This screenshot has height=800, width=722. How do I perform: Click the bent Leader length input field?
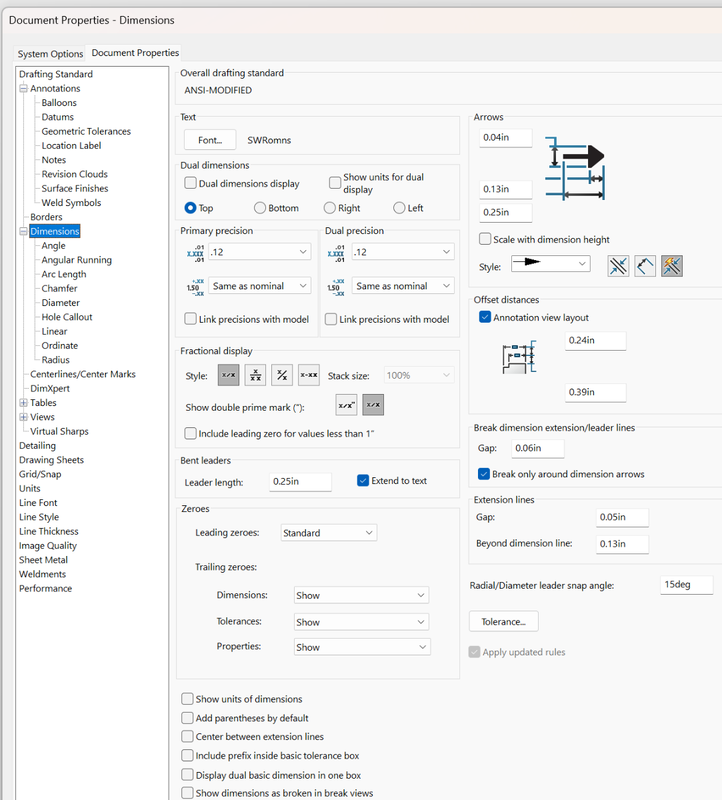(x=300, y=482)
